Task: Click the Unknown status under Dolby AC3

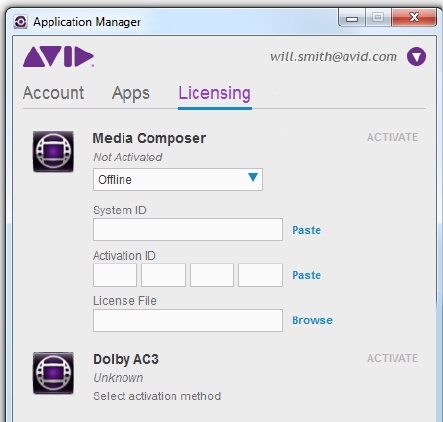Action: 118,378
